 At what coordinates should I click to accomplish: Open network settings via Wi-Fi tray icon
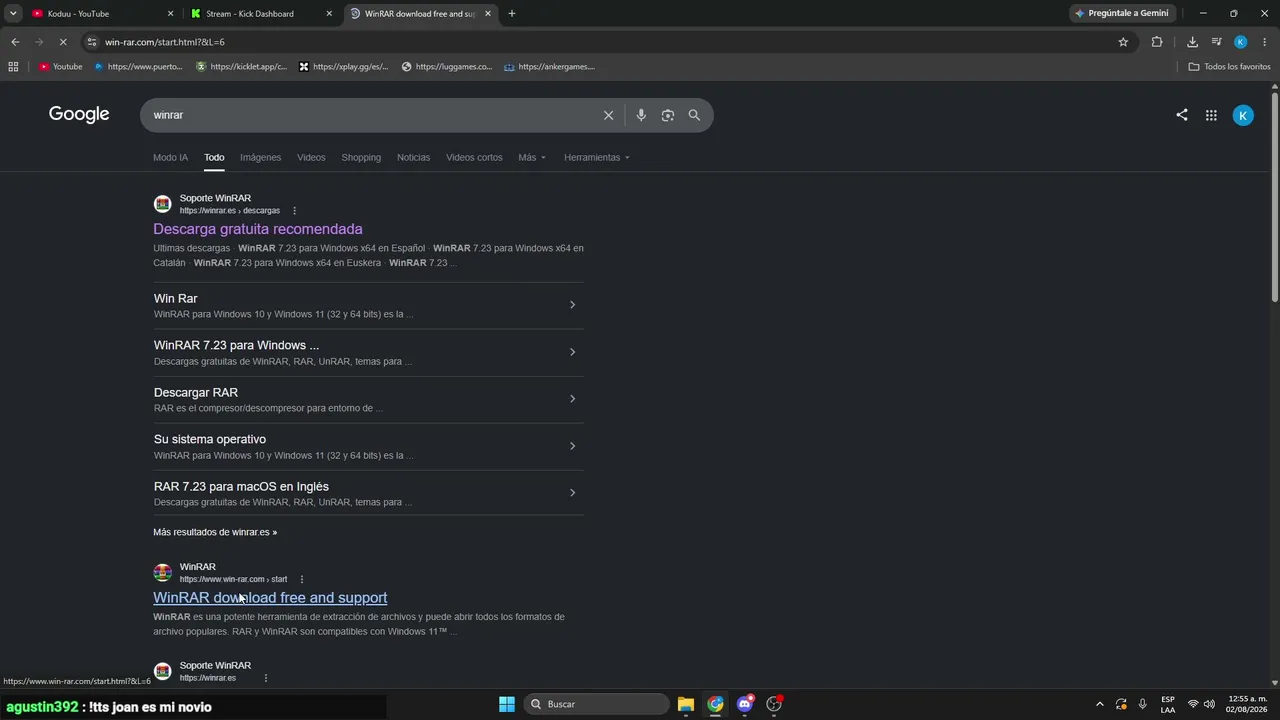(1193, 704)
